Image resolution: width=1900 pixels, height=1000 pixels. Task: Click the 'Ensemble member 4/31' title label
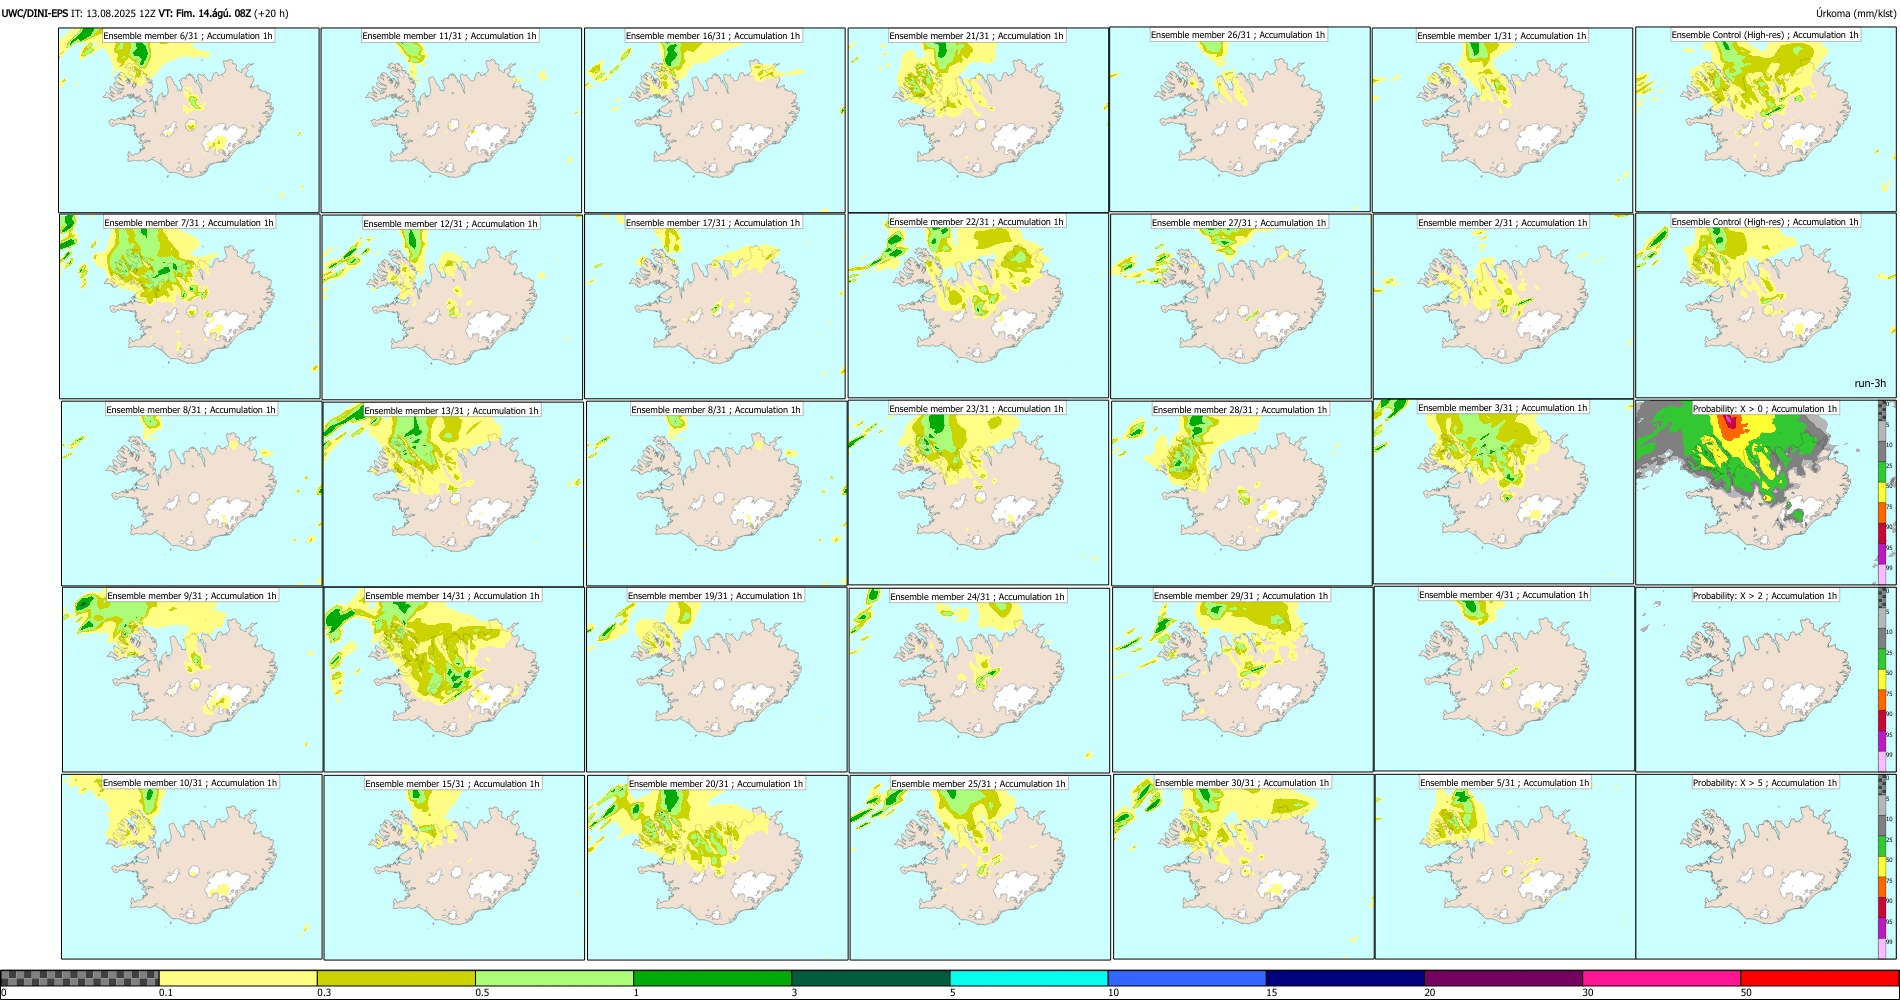[1504, 595]
